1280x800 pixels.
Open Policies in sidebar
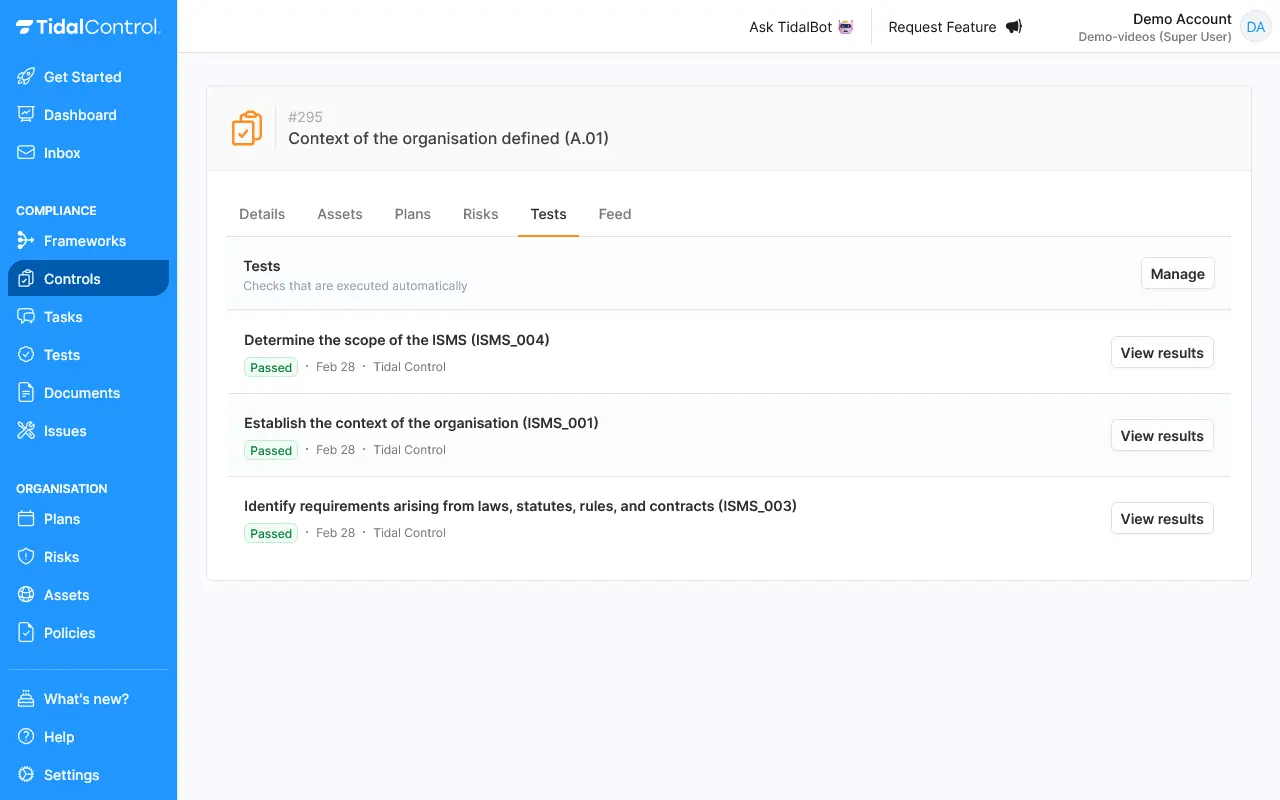(88, 633)
